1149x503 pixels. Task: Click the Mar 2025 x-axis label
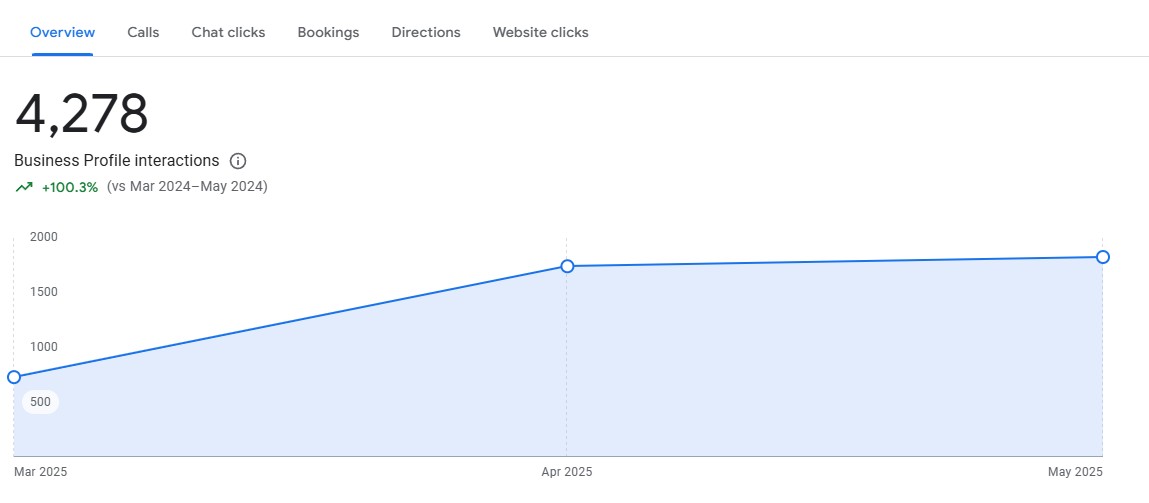[40, 472]
